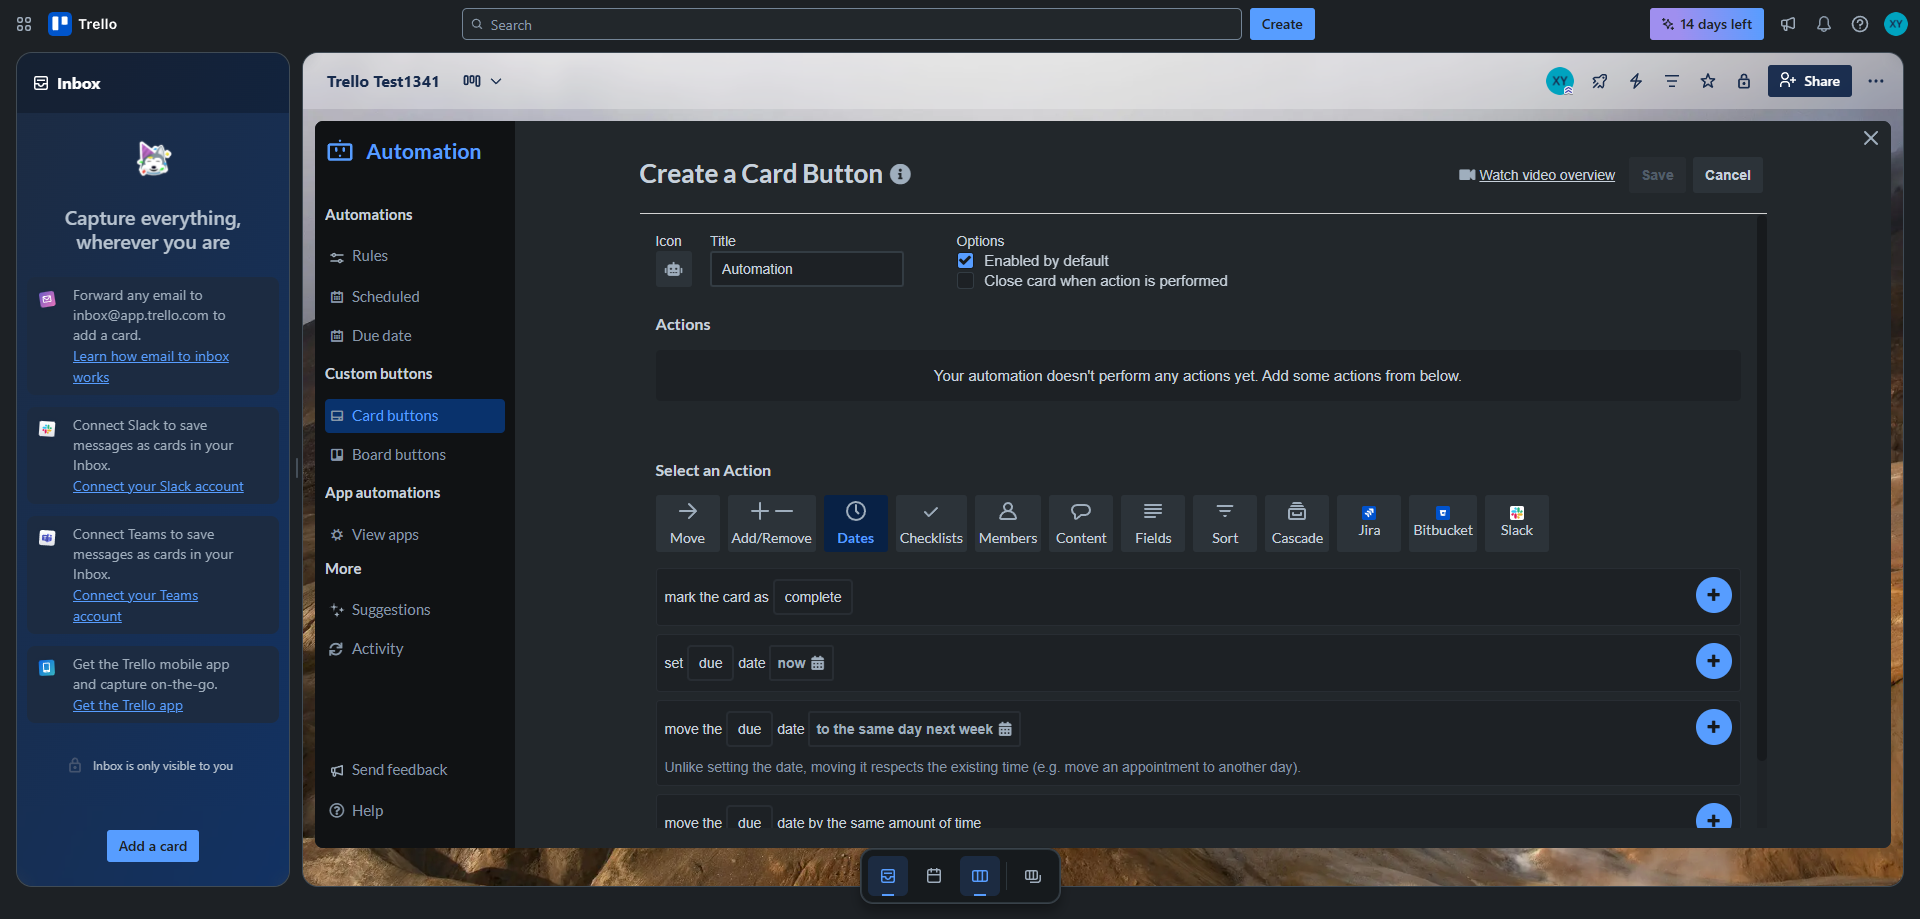
Task: Click the Cancel button
Action: pos(1728,175)
